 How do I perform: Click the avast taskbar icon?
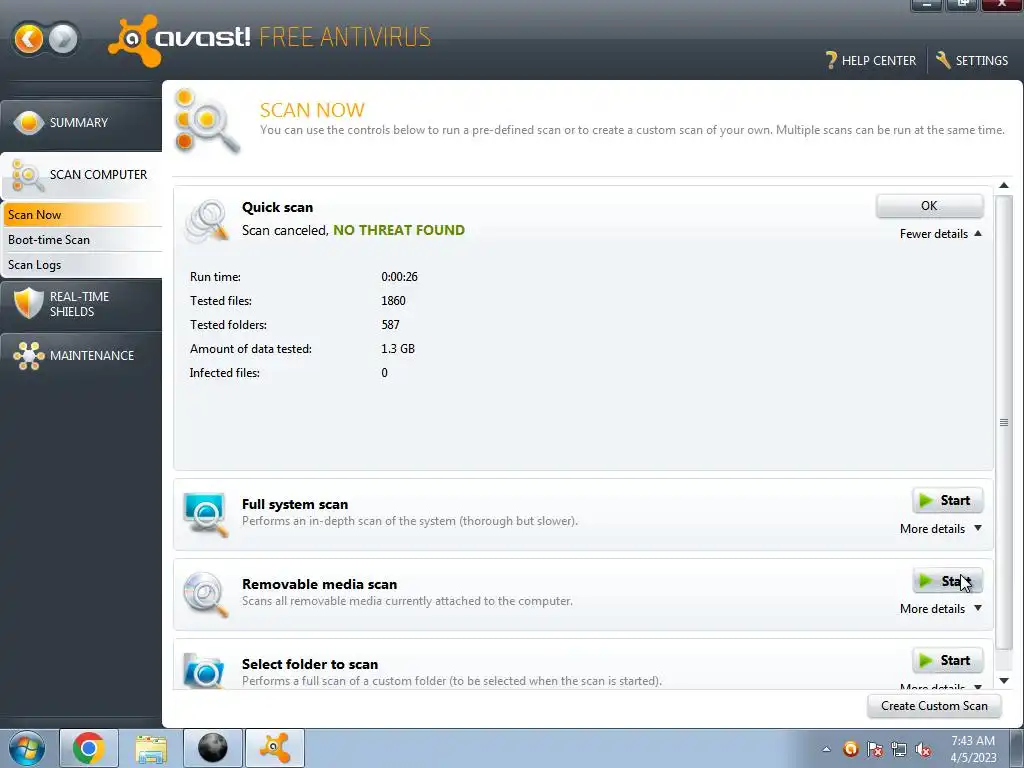pos(275,748)
